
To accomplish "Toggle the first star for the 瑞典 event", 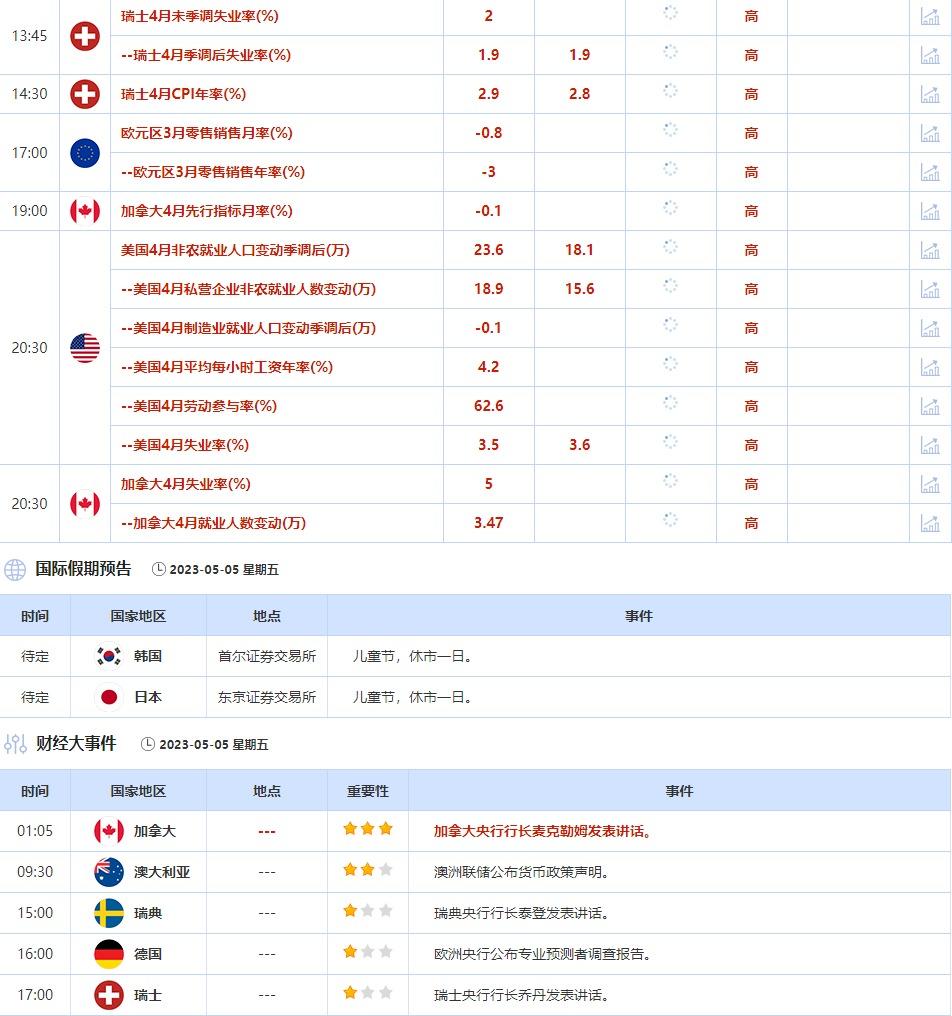I will click(348, 912).
